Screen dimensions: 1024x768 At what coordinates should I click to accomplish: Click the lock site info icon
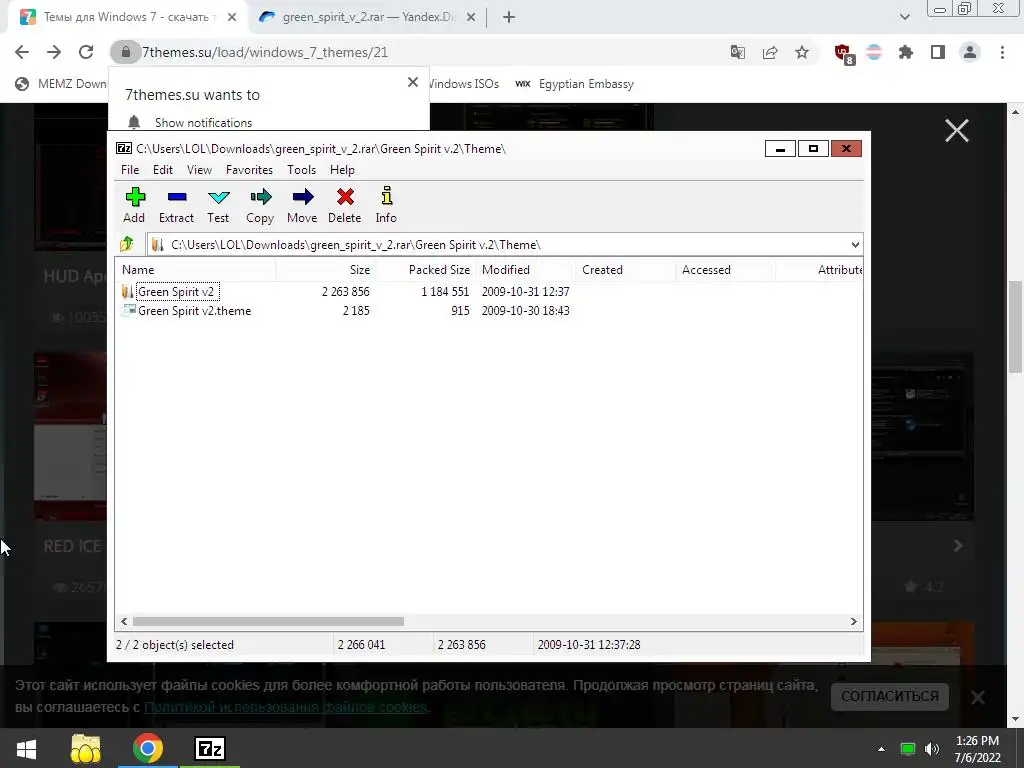(125, 52)
